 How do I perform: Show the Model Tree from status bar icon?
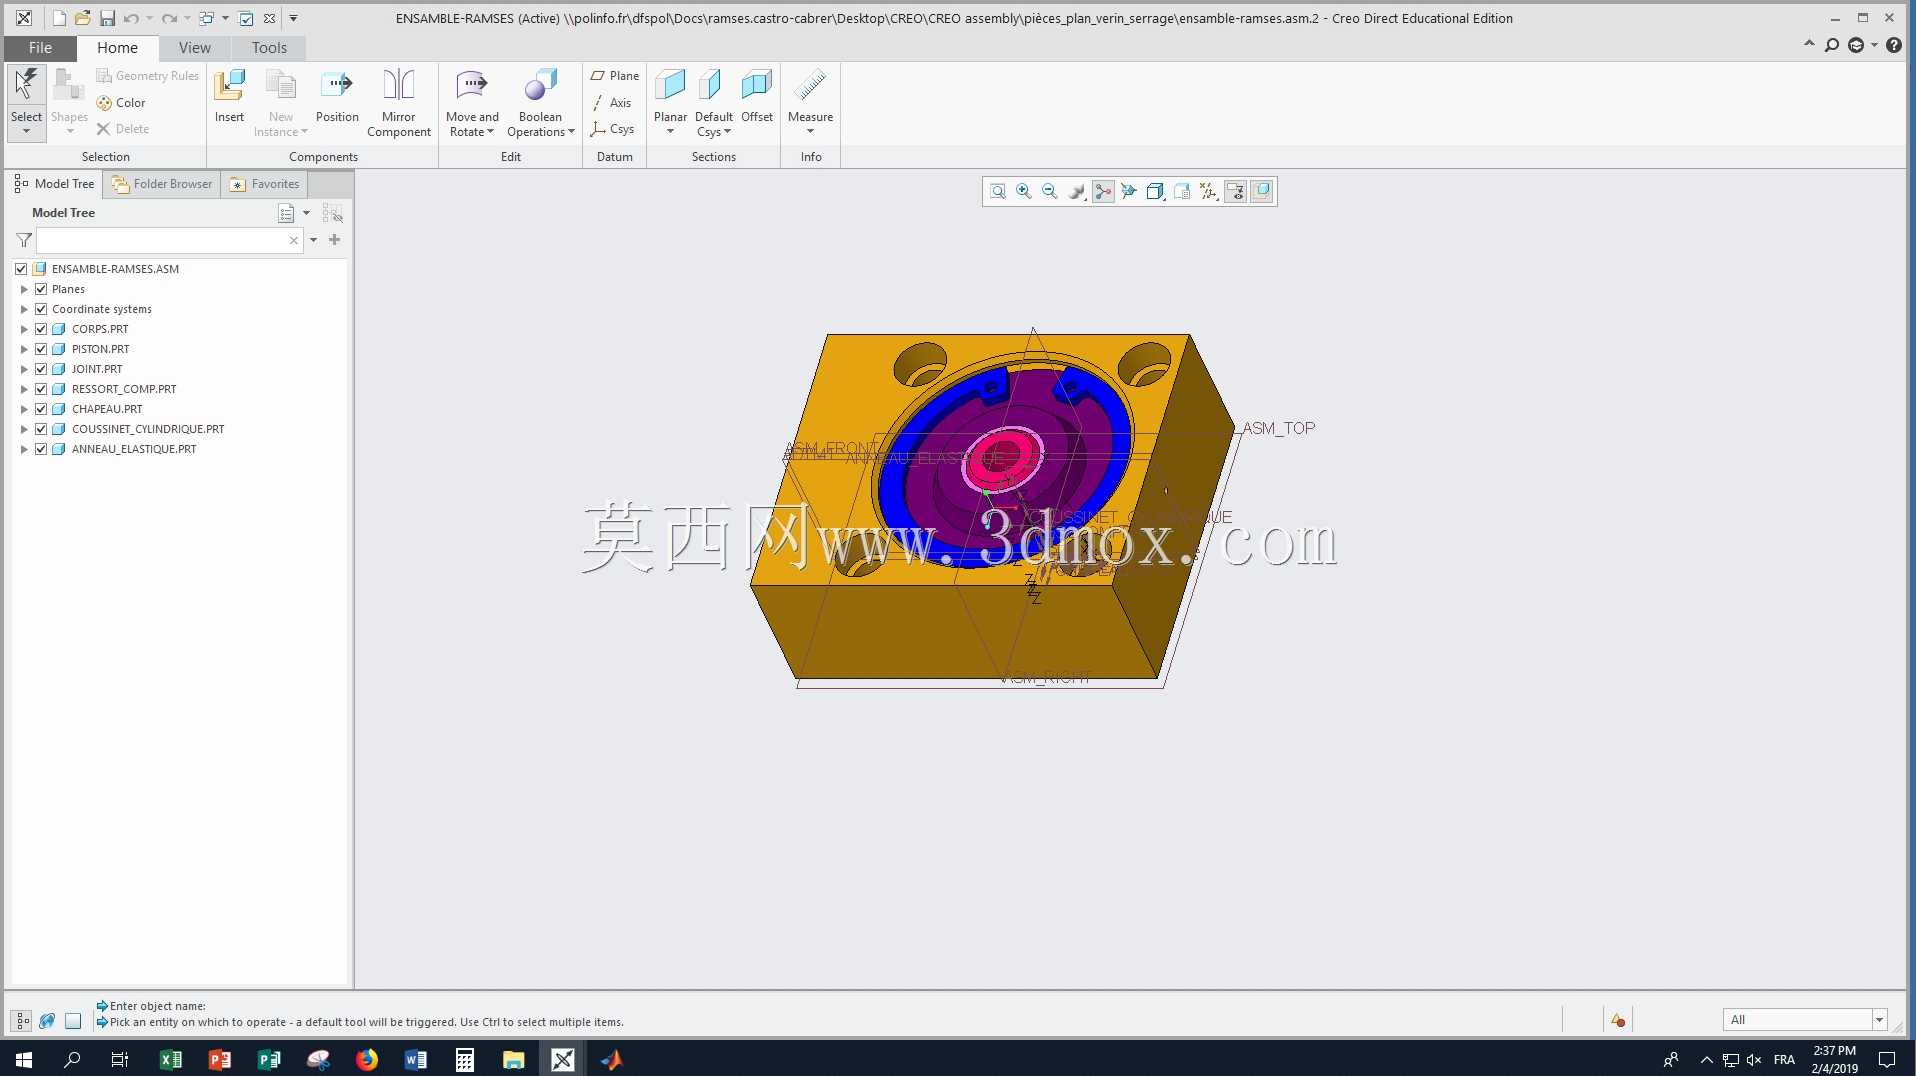(x=22, y=1021)
